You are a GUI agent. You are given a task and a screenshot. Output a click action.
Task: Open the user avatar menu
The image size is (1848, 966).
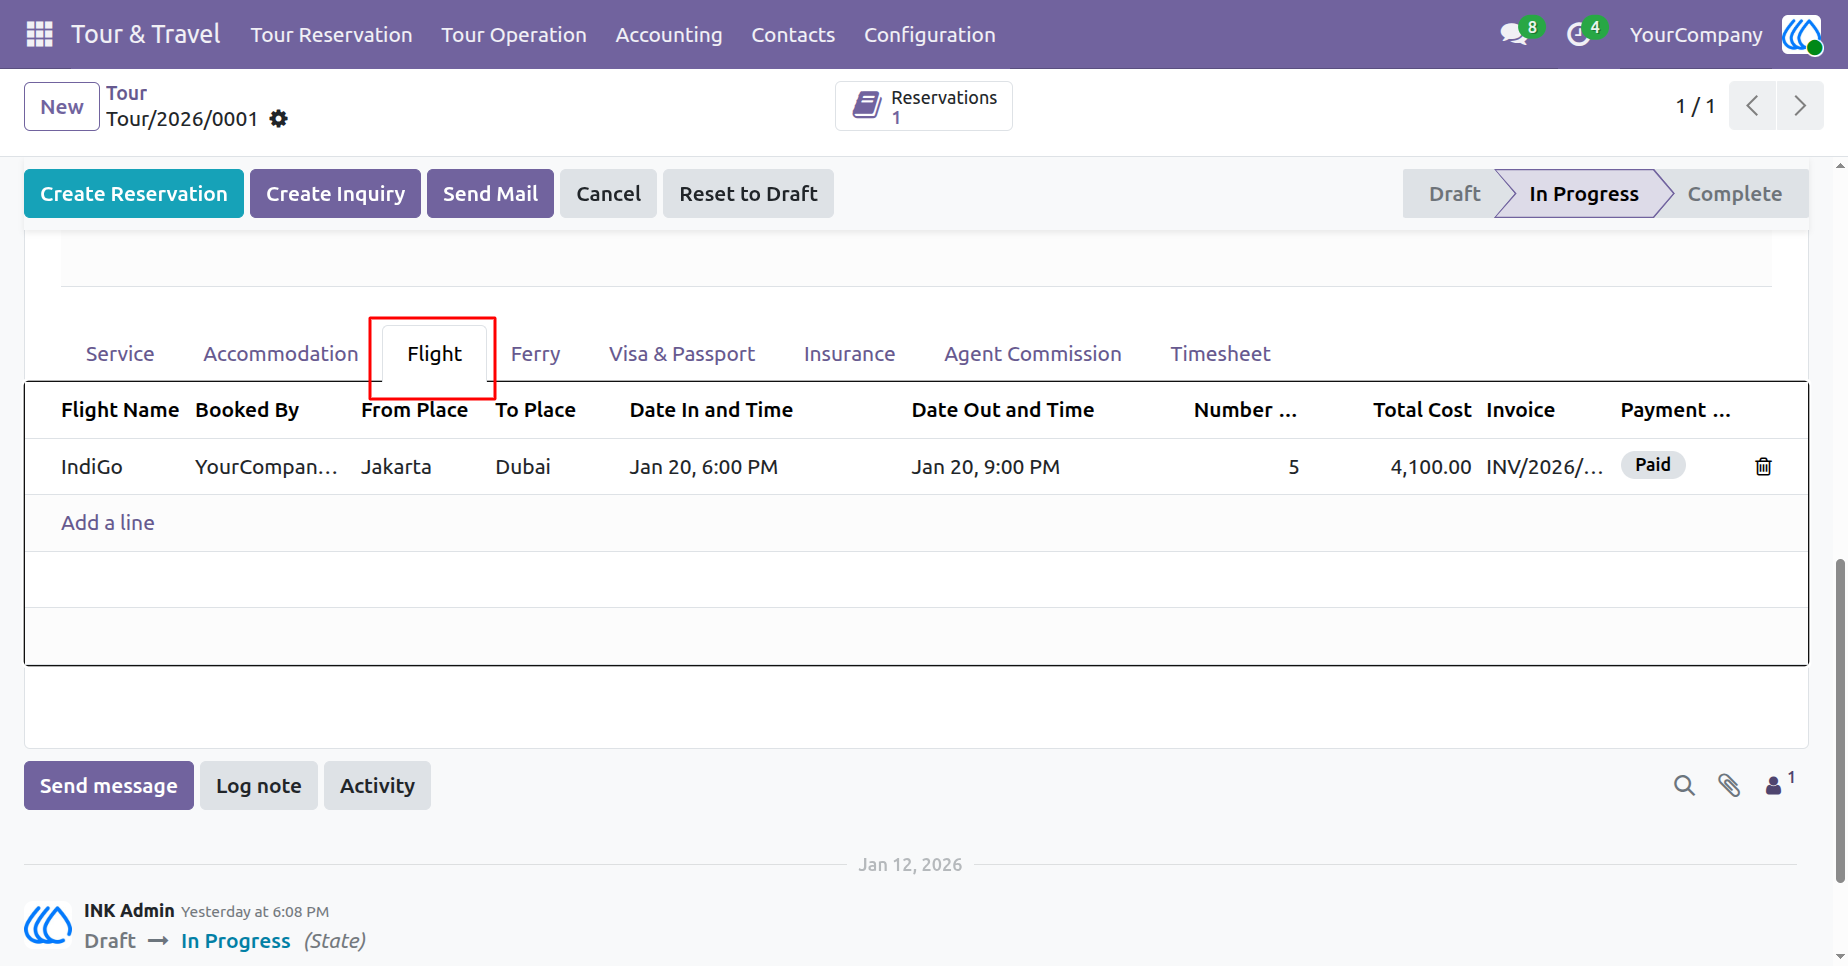point(1801,34)
